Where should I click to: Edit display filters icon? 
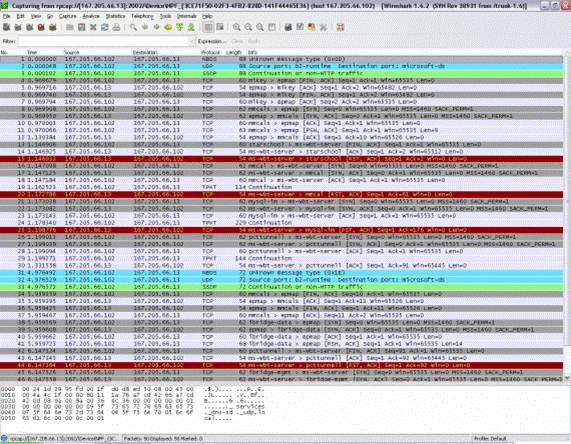300,27
